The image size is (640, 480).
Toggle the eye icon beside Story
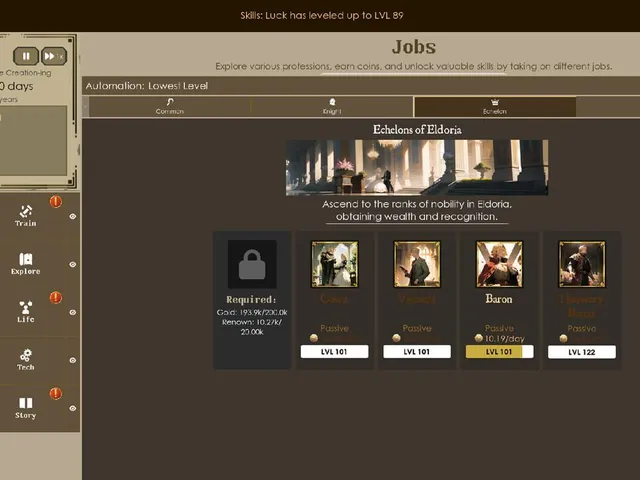[x=73, y=408]
